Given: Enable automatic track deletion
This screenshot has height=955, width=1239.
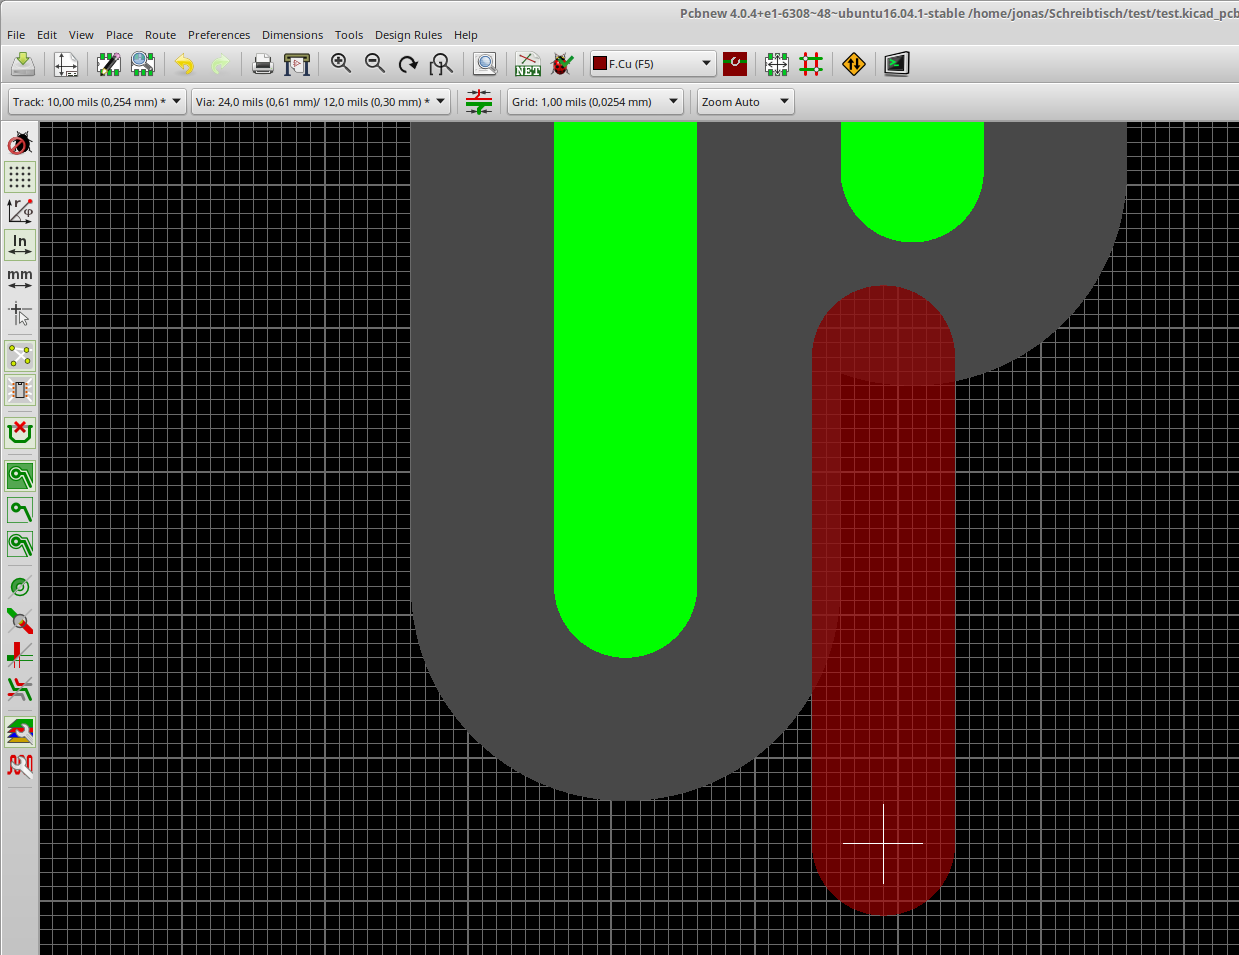Looking at the screenshot, I should point(20,433).
